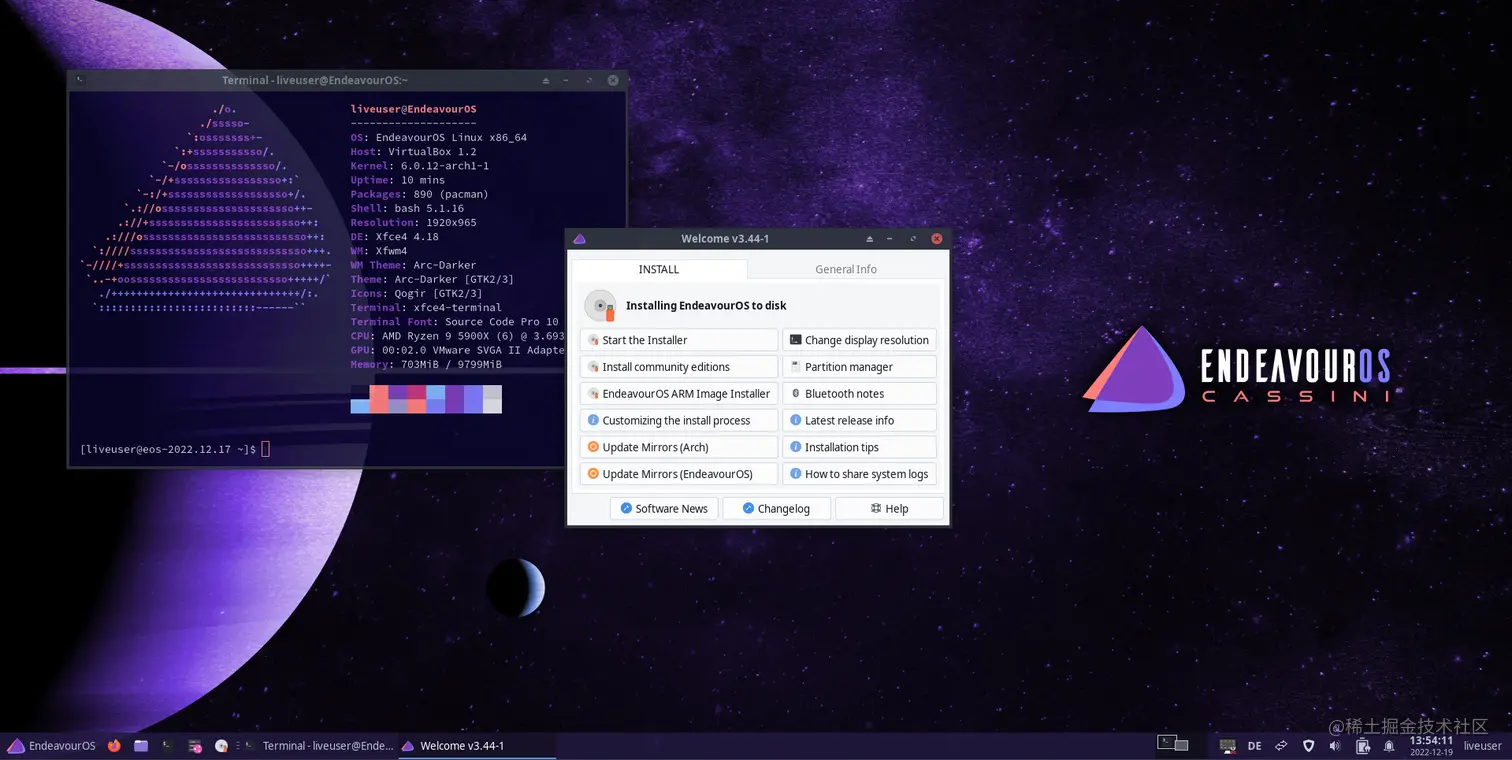Open the EndeavourOS applications menu

pos(52,745)
